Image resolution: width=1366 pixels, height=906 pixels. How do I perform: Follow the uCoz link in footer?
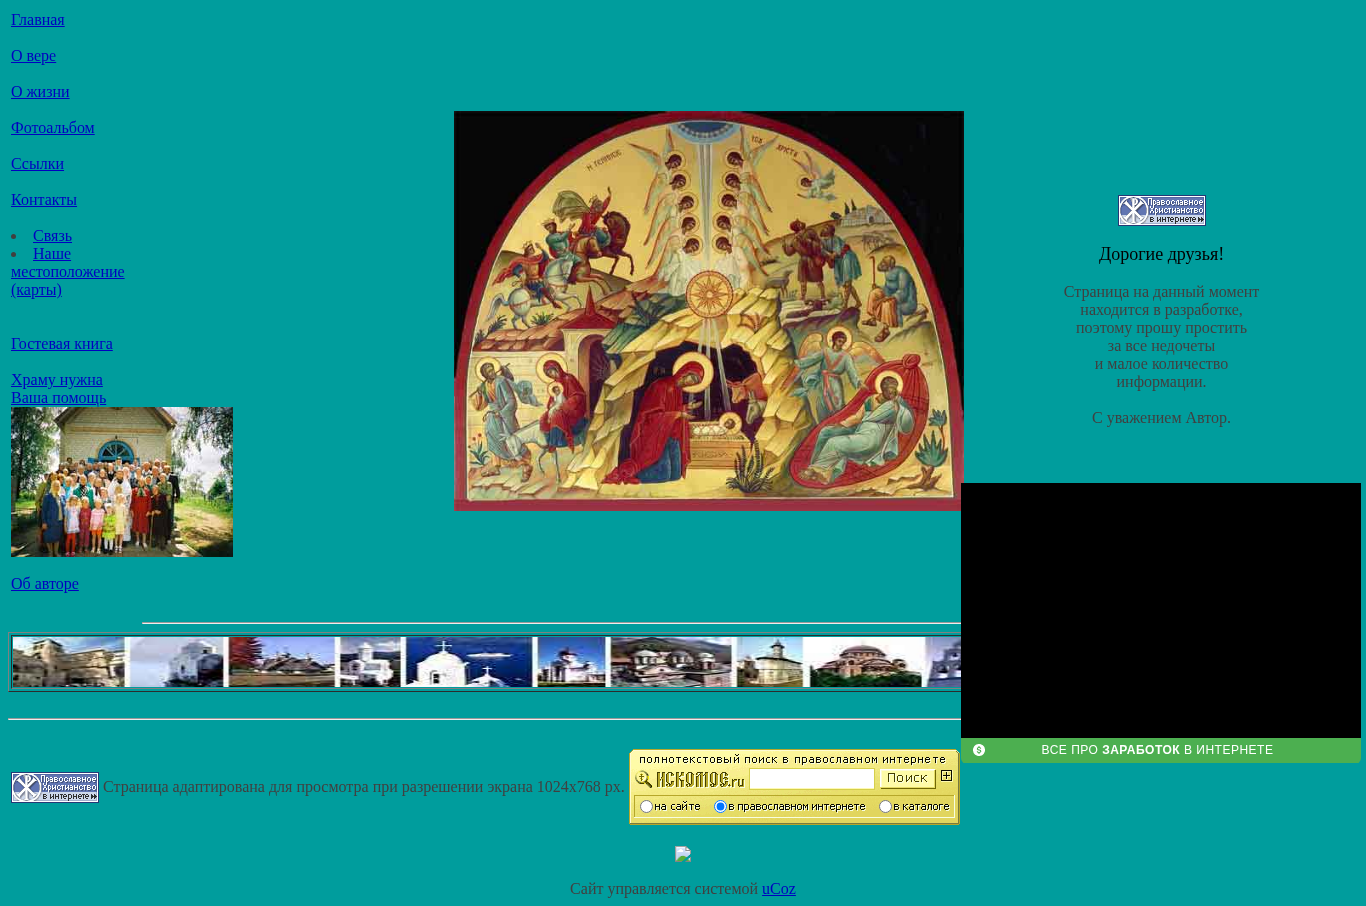point(779,889)
